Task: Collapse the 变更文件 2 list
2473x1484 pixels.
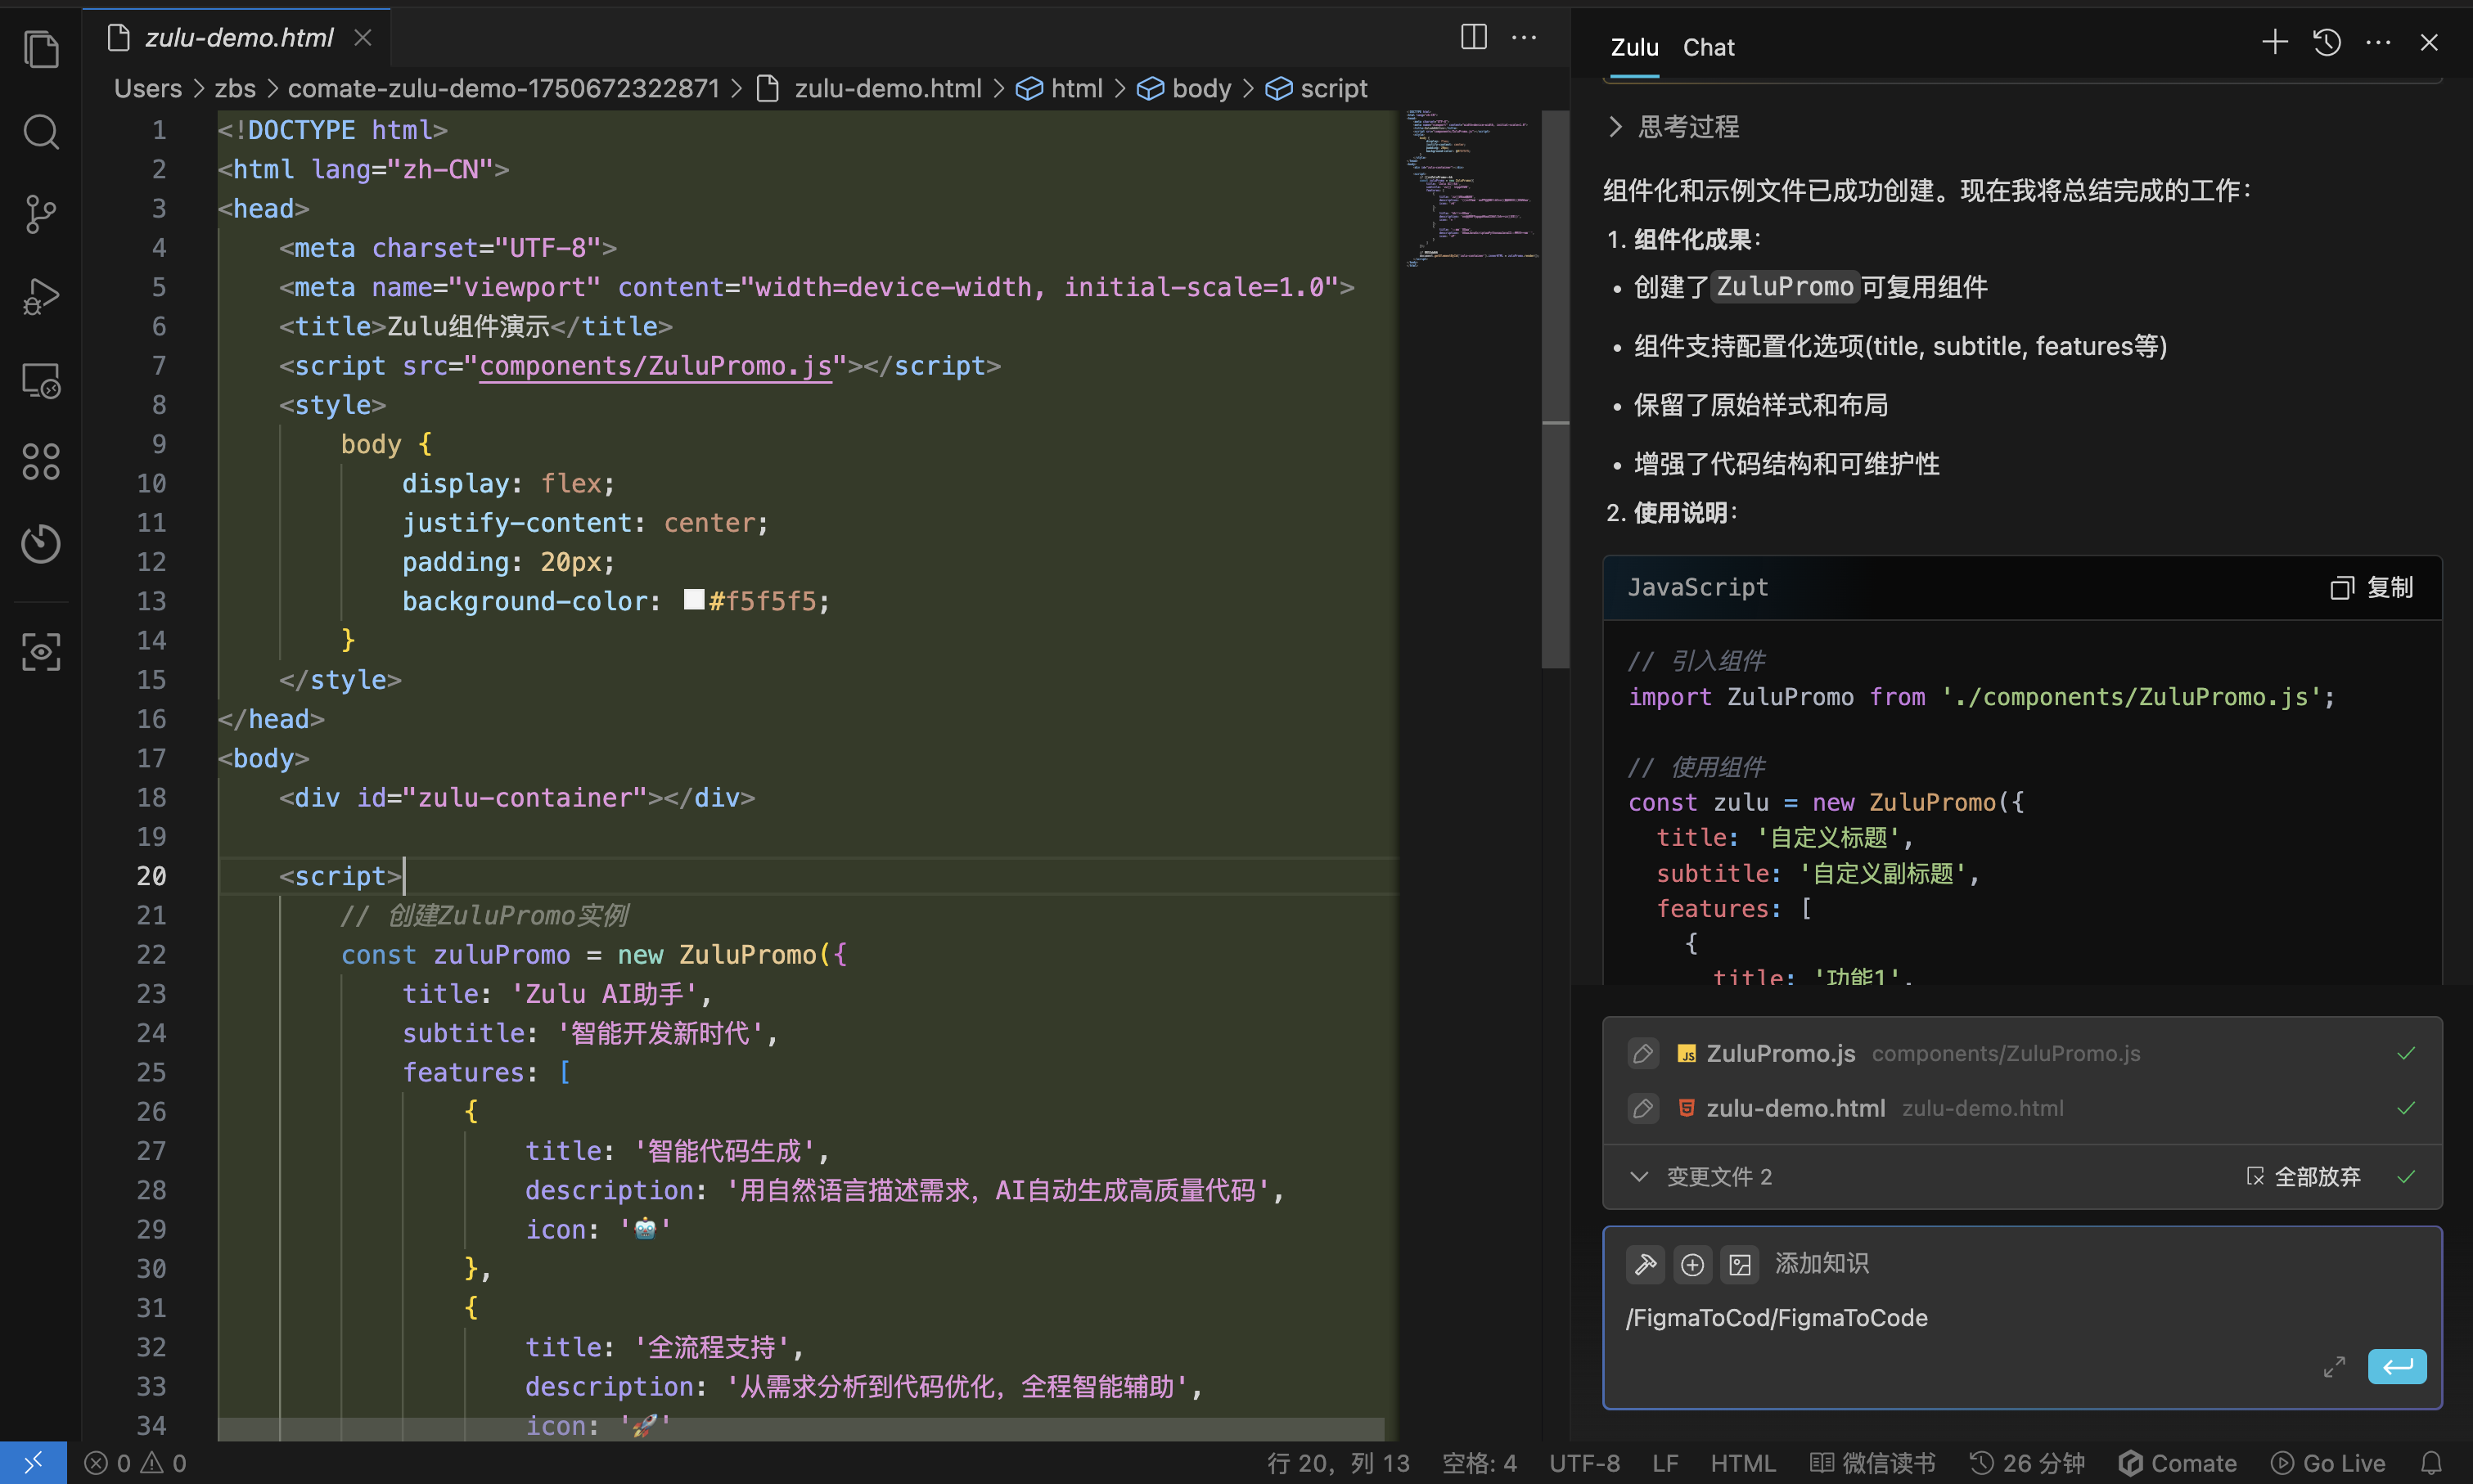Action: pyautogui.click(x=1639, y=1177)
